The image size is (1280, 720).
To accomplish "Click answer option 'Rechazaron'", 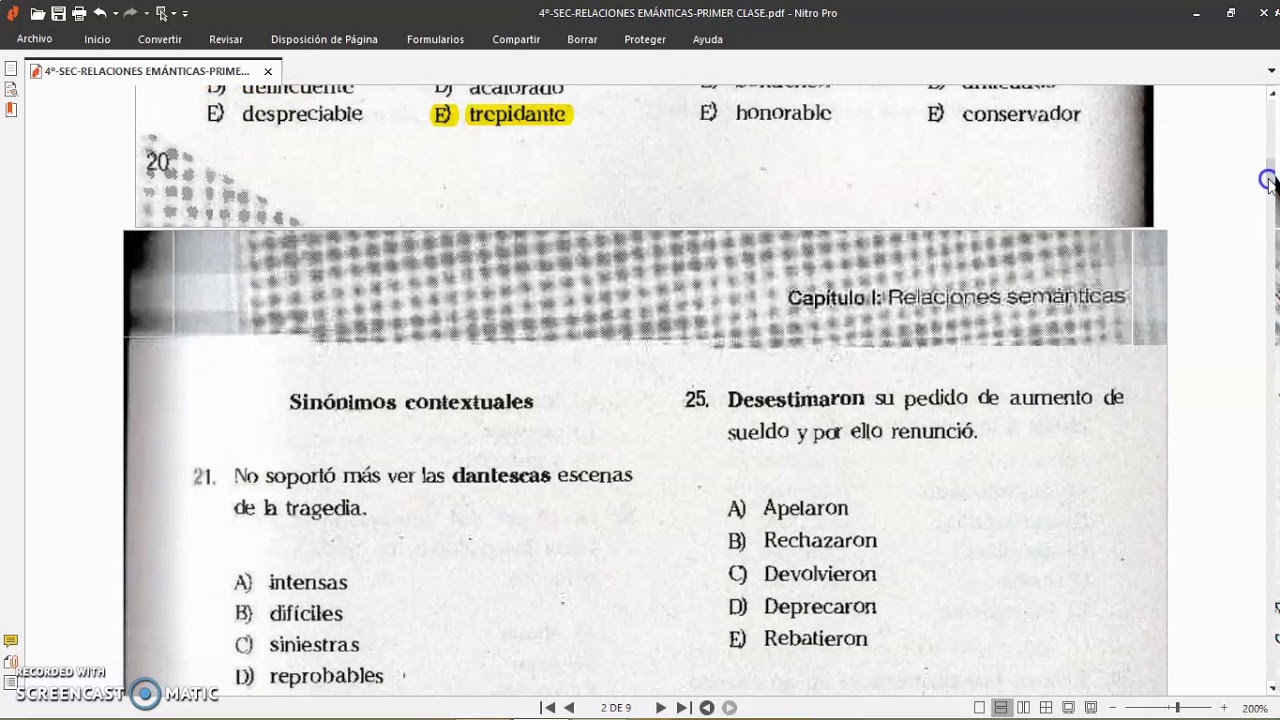I will [820, 541].
